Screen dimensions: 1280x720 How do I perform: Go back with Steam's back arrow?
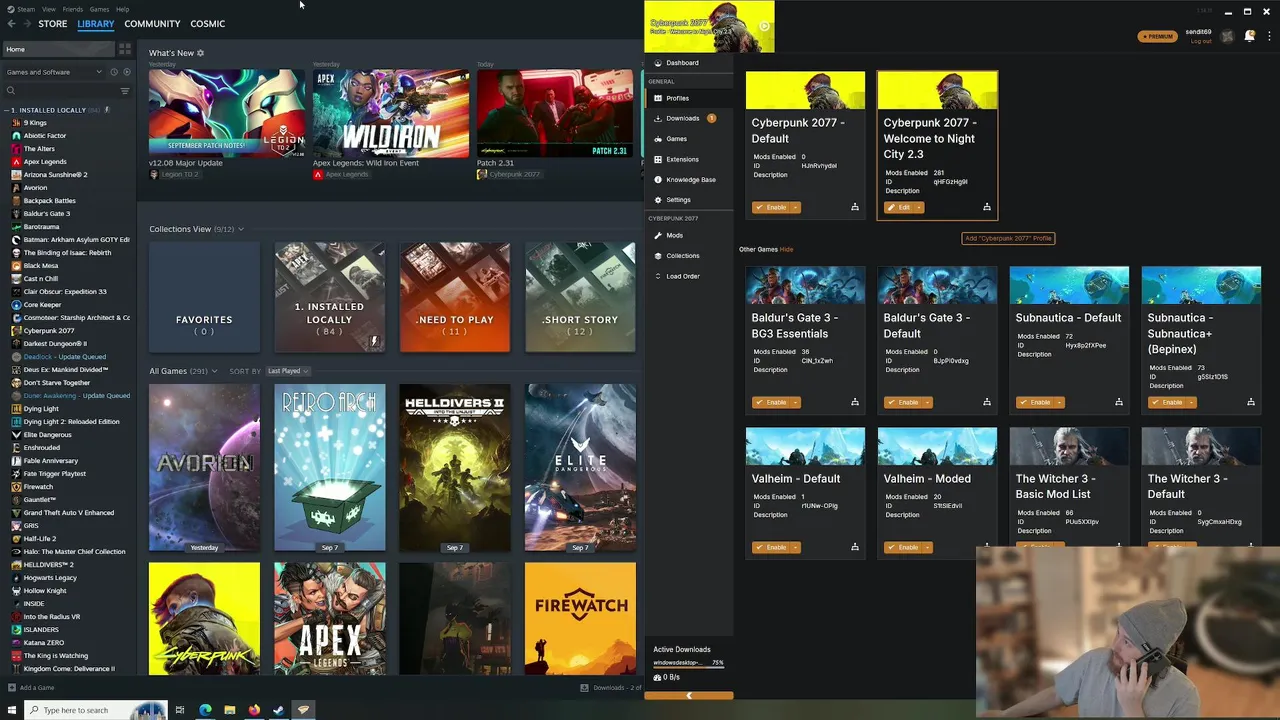[12, 24]
